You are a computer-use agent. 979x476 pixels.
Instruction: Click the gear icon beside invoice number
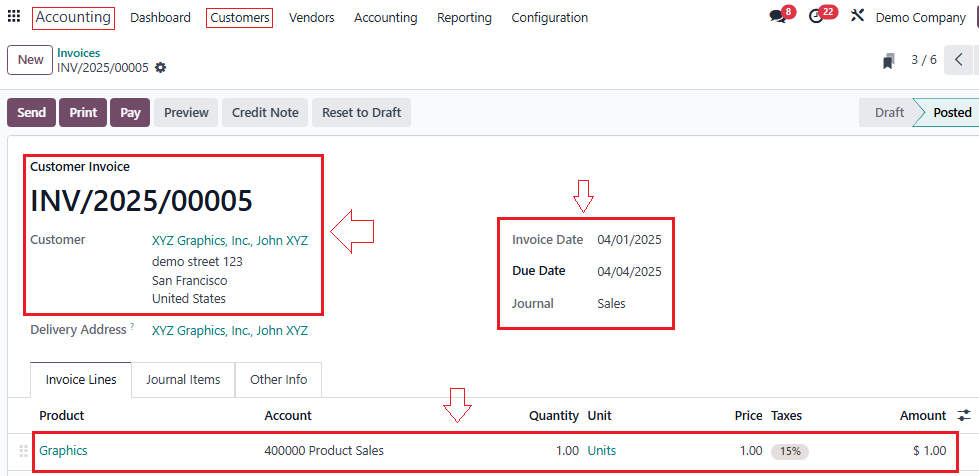[161, 68]
